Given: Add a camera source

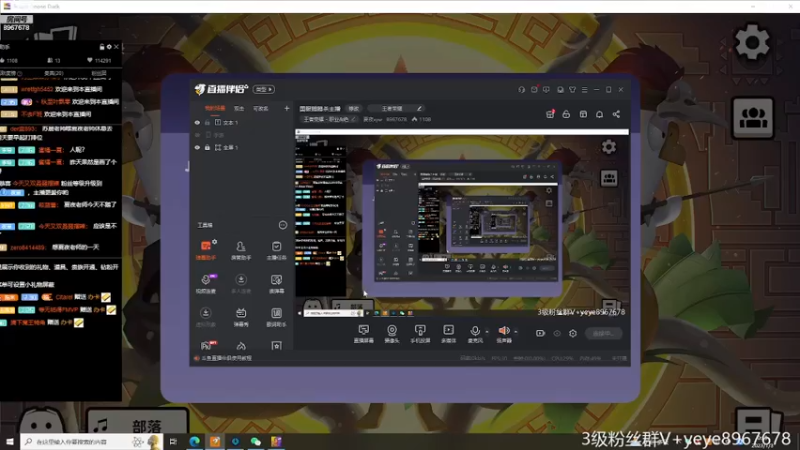Looking at the screenshot, I should [x=392, y=334].
